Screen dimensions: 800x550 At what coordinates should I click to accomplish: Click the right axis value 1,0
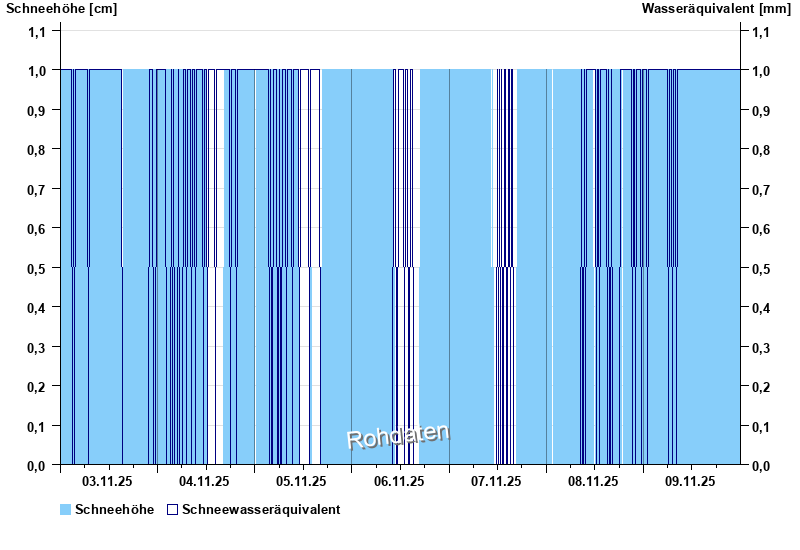click(761, 70)
